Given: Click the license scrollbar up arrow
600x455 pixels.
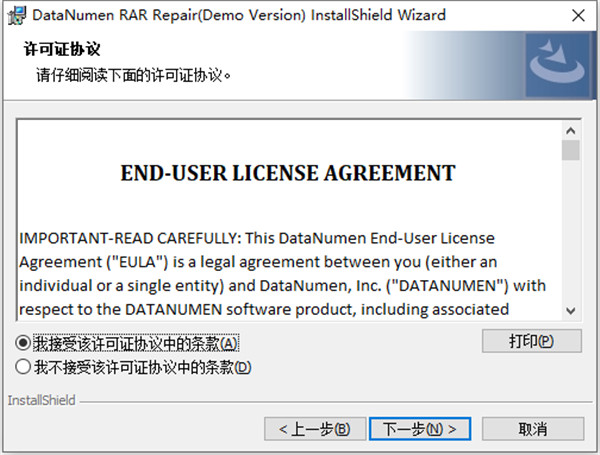Looking at the screenshot, I should click(570, 130).
